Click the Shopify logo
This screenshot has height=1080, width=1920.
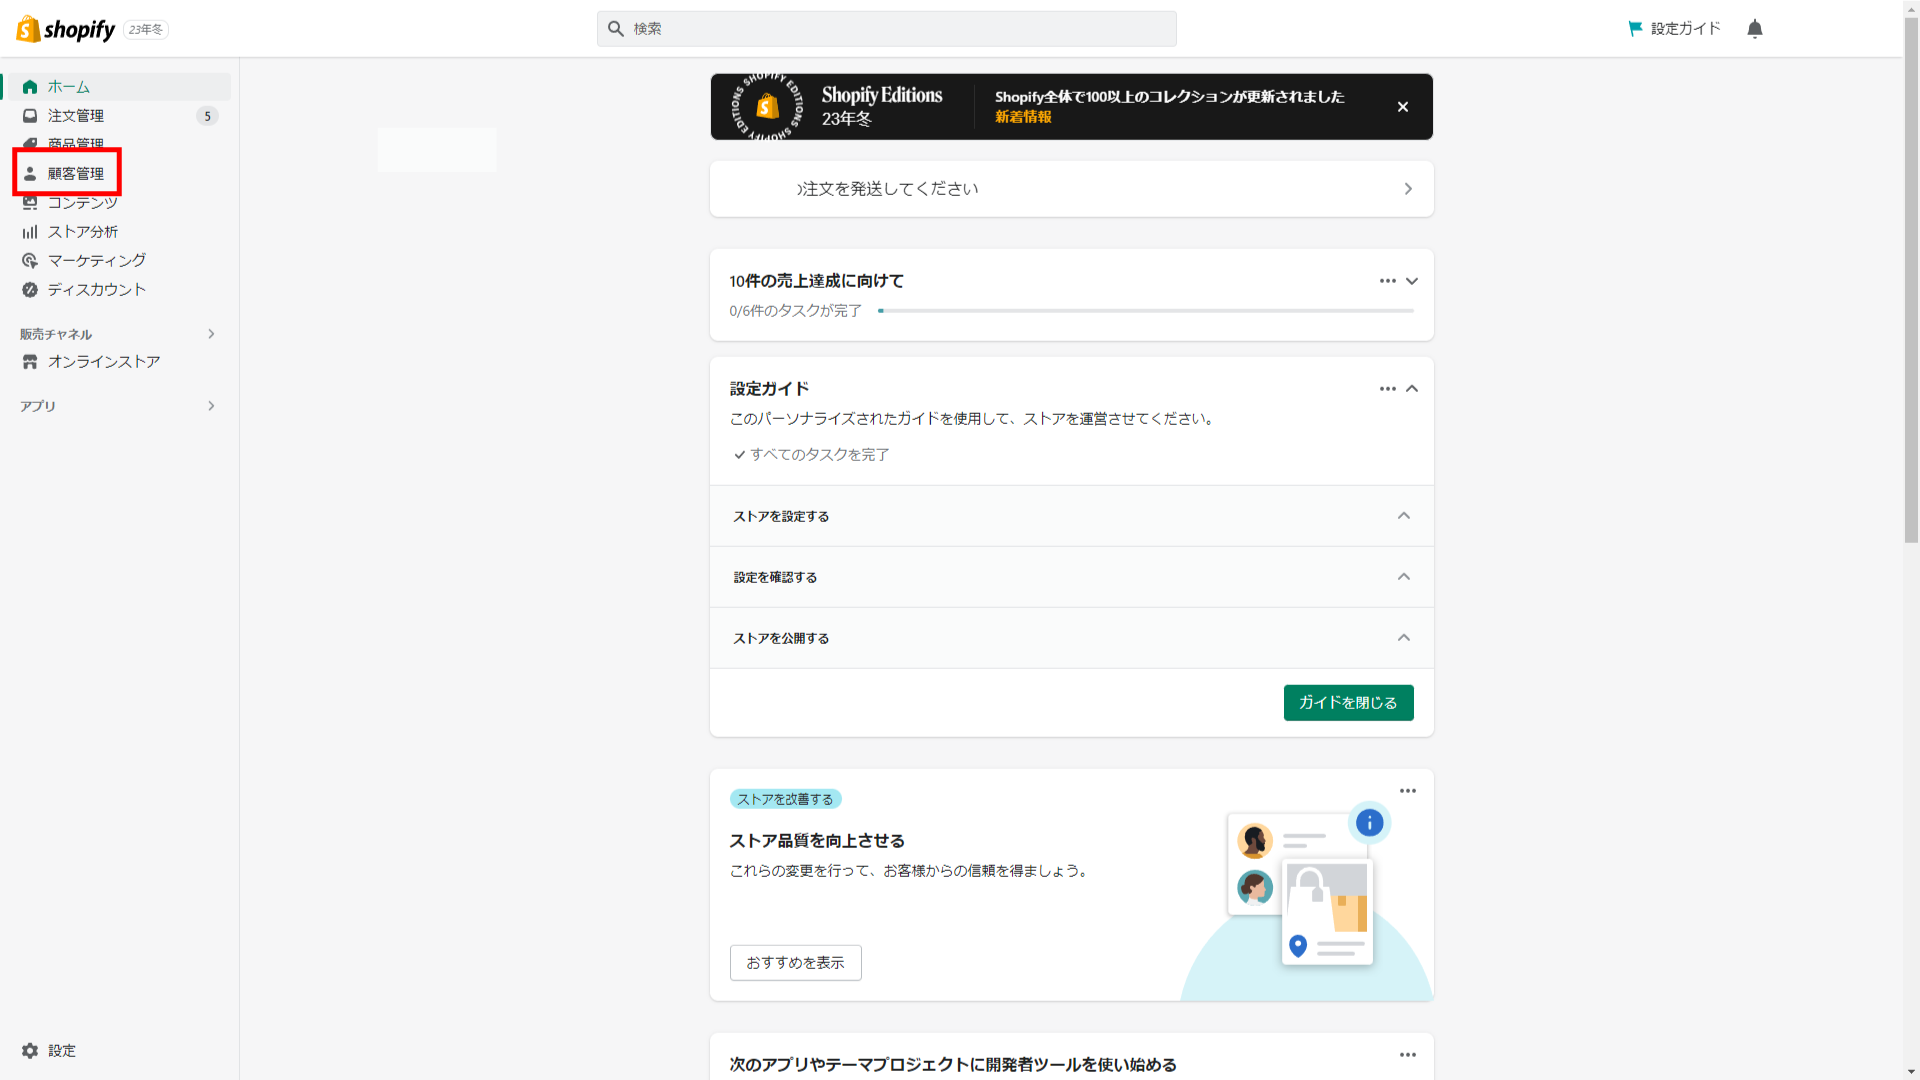tap(66, 29)
